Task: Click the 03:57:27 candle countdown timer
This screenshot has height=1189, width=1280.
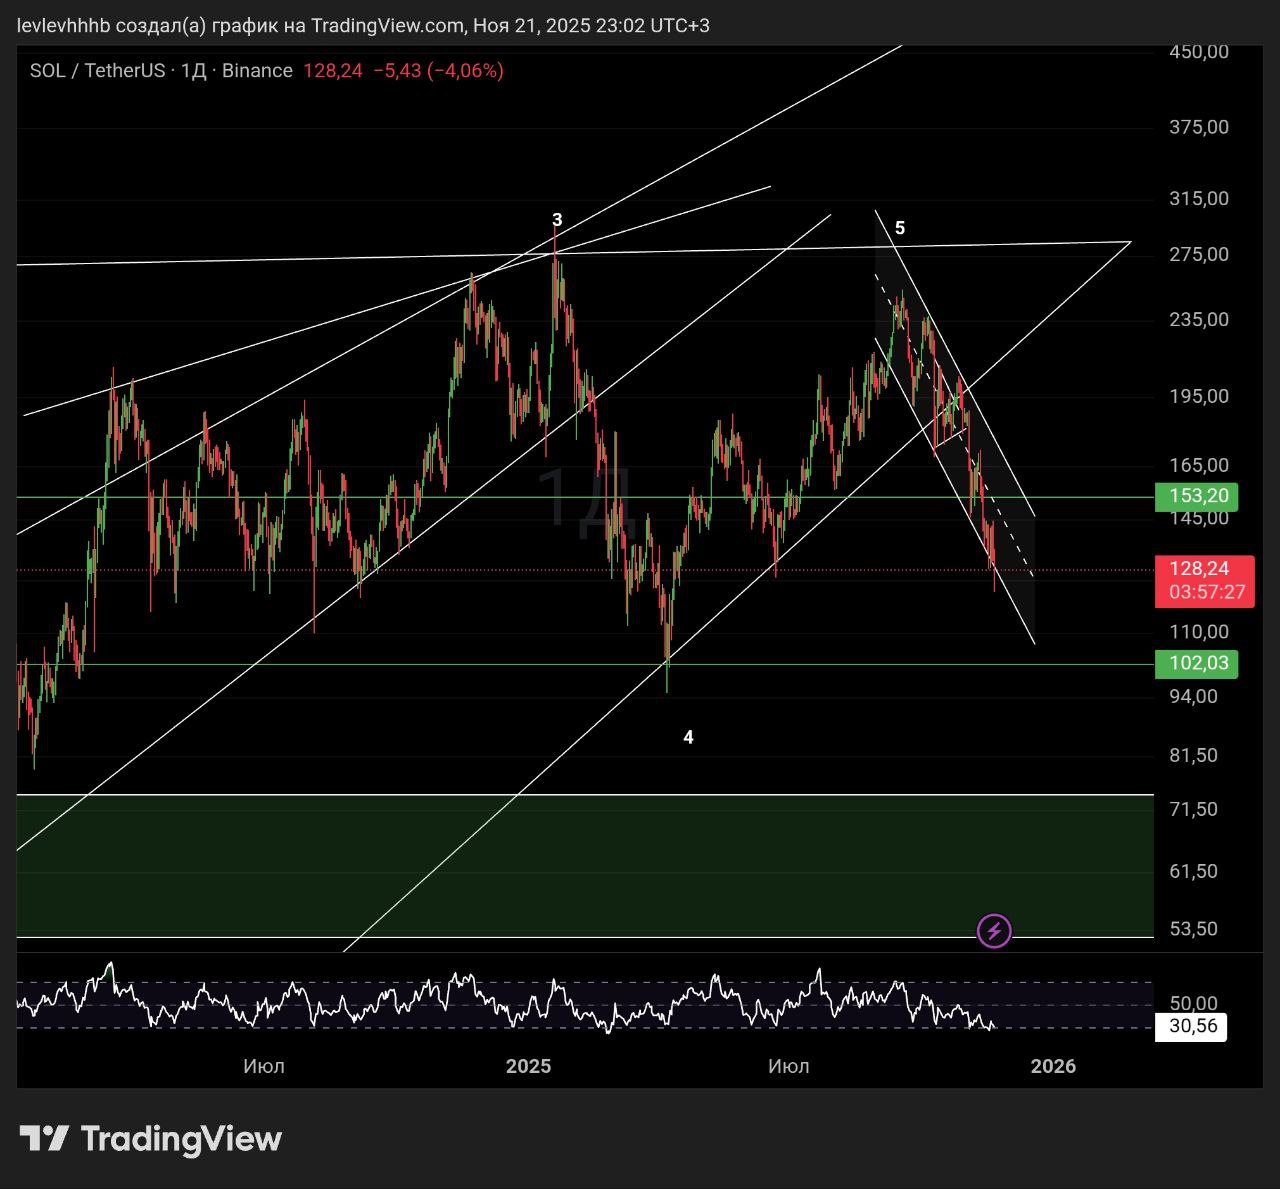Action: [x=1206, y=592]
